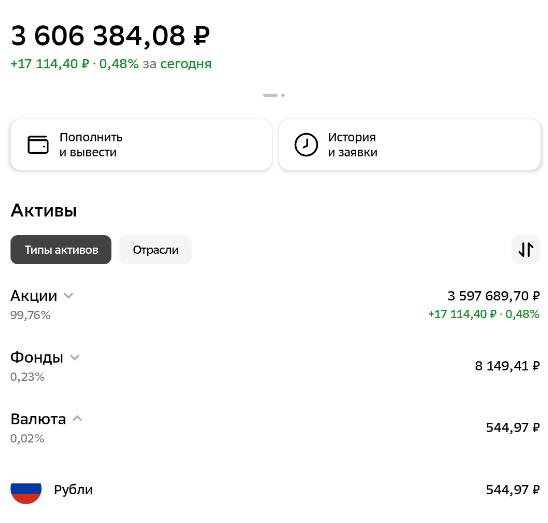
Task: Click total portfolio value 3 606 384,08 ₽
Action: (110, 36)
